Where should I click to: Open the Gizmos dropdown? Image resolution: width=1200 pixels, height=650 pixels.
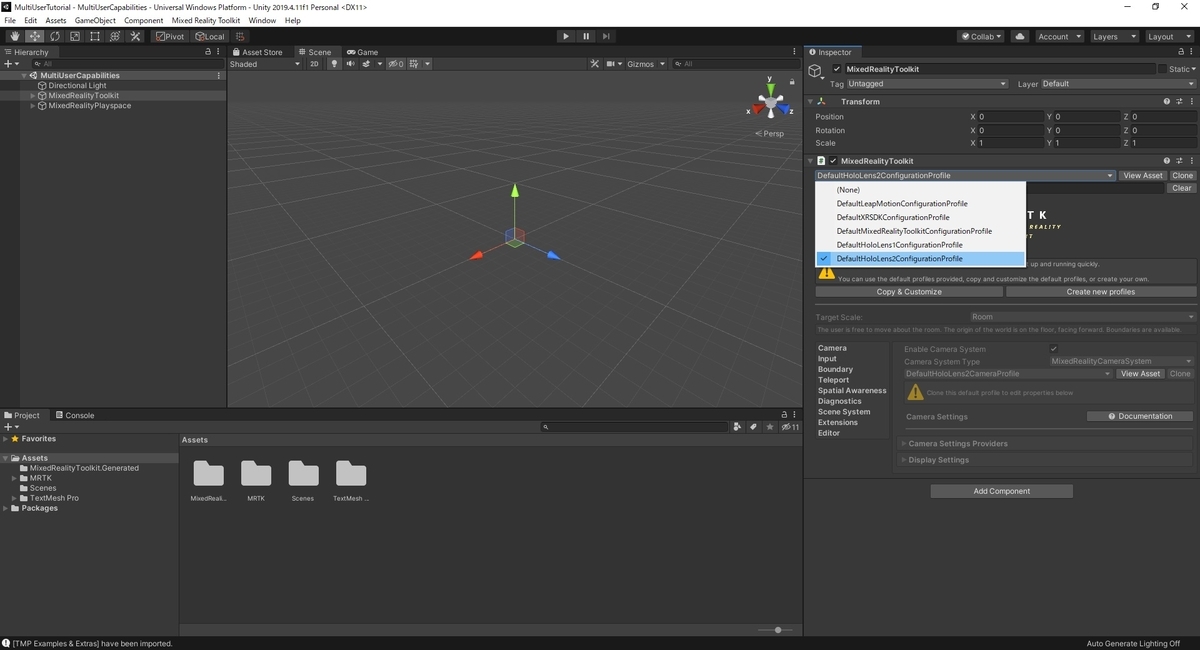coord(645,64)
